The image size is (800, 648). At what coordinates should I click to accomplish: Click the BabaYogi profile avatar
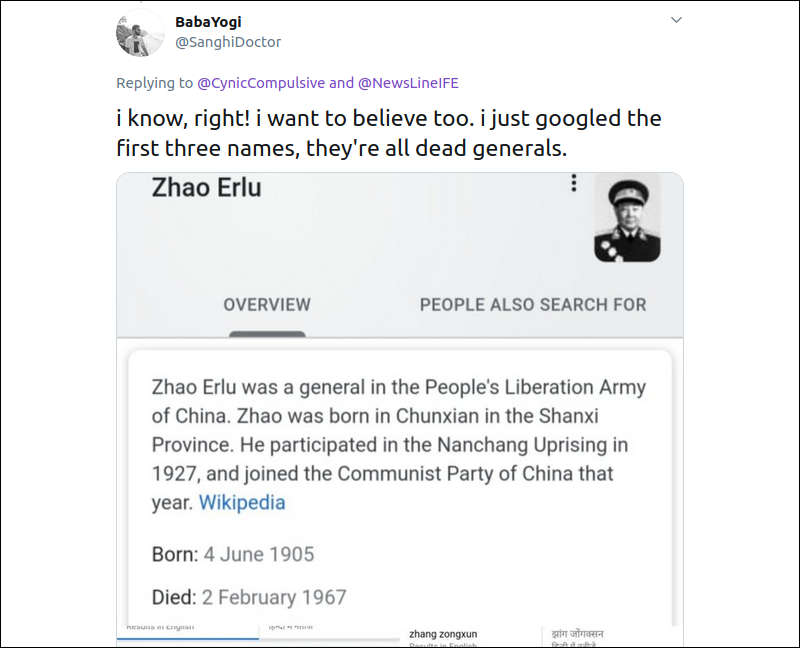point(140,33)
